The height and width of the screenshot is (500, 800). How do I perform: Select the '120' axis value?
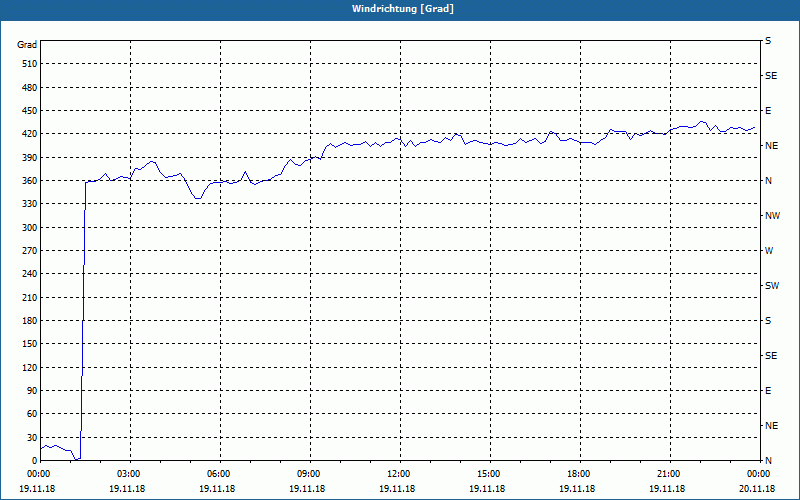tap(30, 367)
